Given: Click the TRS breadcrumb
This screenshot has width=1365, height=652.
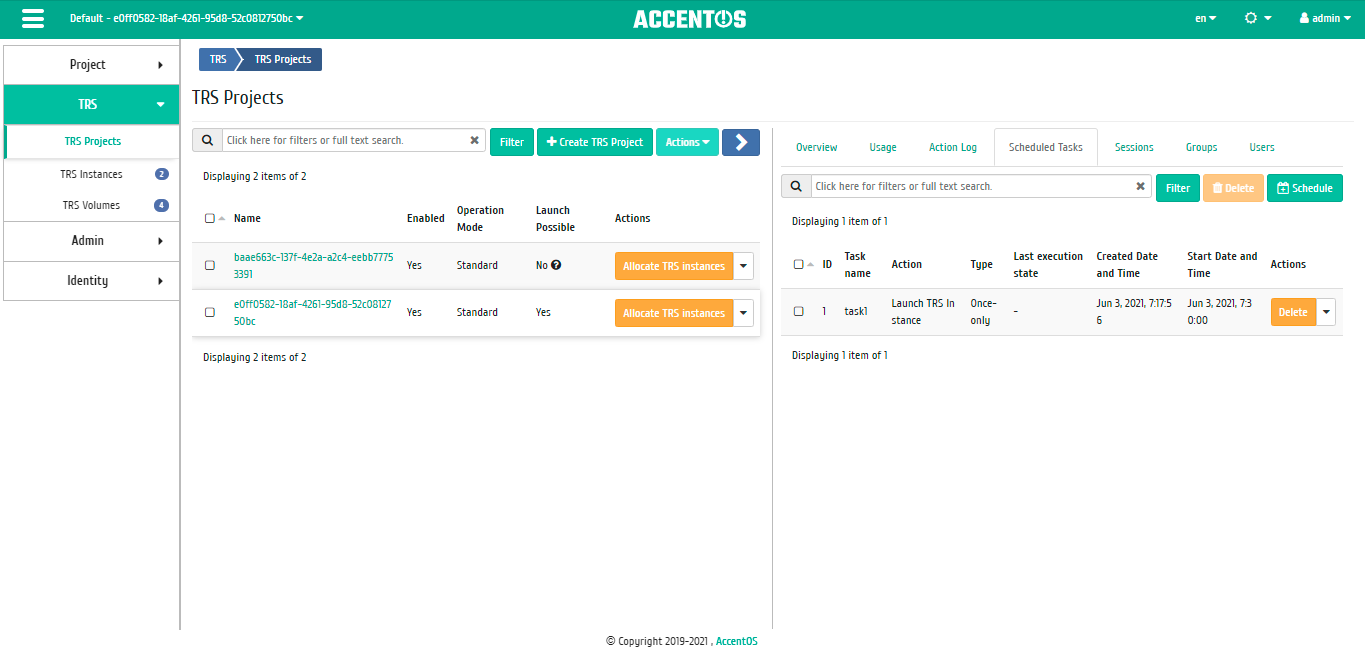Looking at the screenshot, I should 218,59.
